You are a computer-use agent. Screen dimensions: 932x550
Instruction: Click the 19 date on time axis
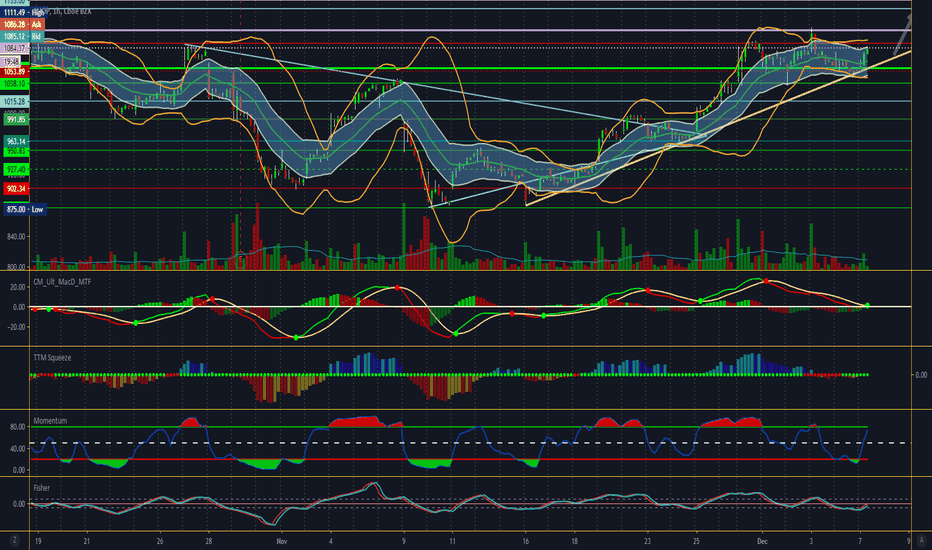click(x=38, y=541)
